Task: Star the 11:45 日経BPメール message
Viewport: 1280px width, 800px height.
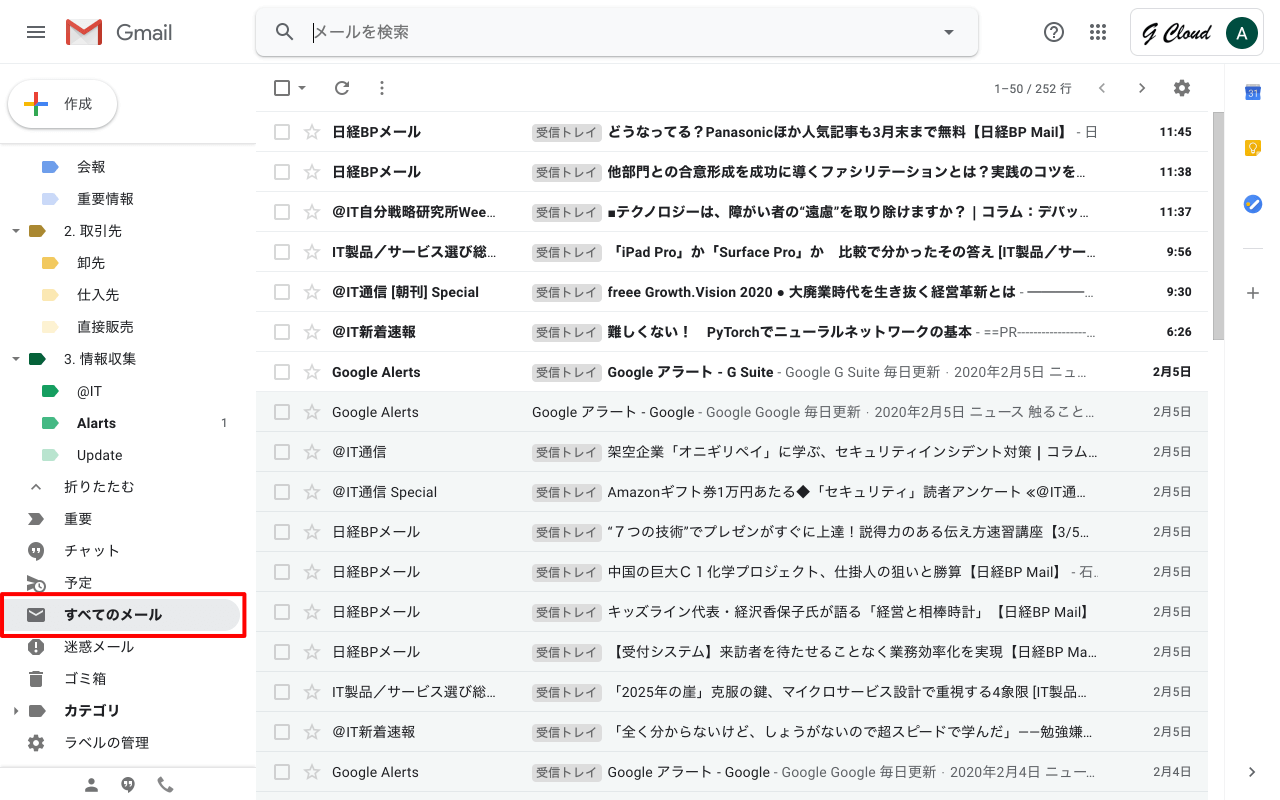Action: pyautogui.click(x=312, y=132)
